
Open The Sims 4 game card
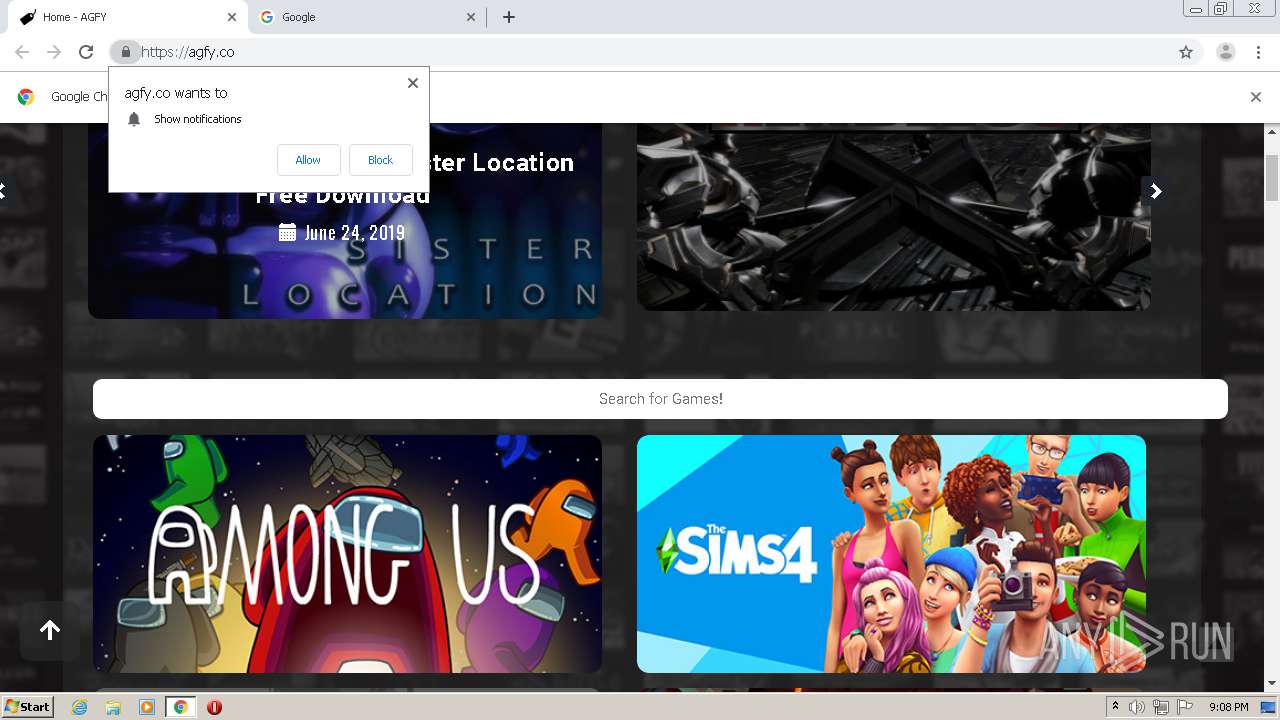891,554
